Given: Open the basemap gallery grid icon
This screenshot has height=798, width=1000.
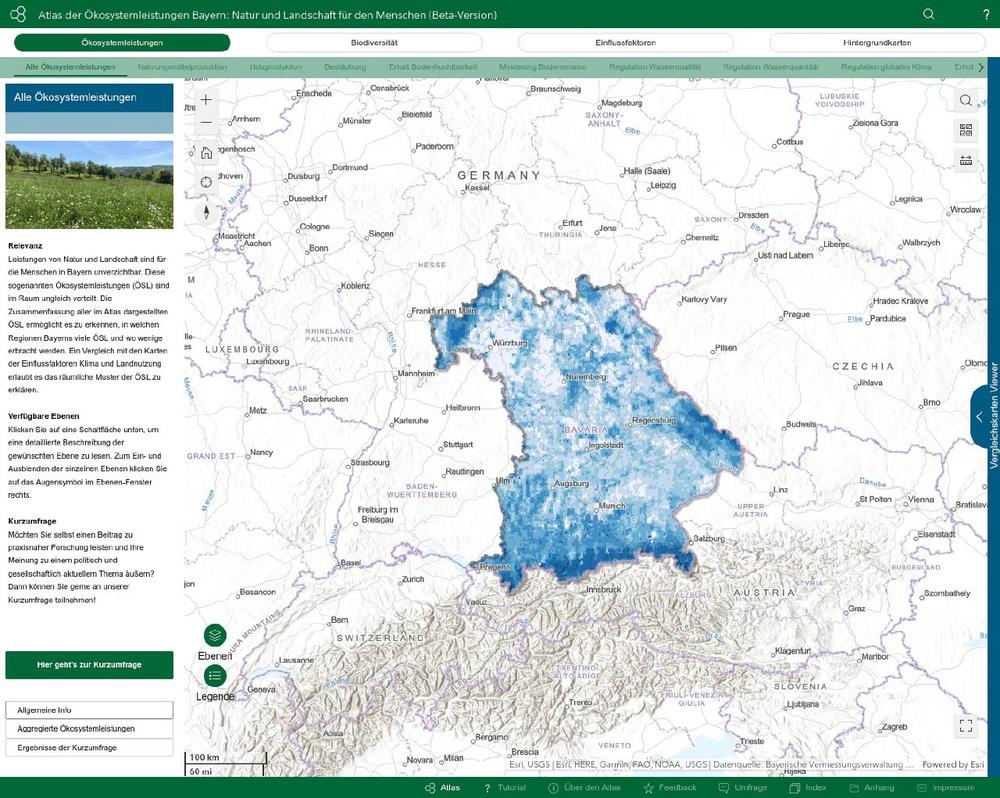Looking at the screenshot, I should pos(965,130).
